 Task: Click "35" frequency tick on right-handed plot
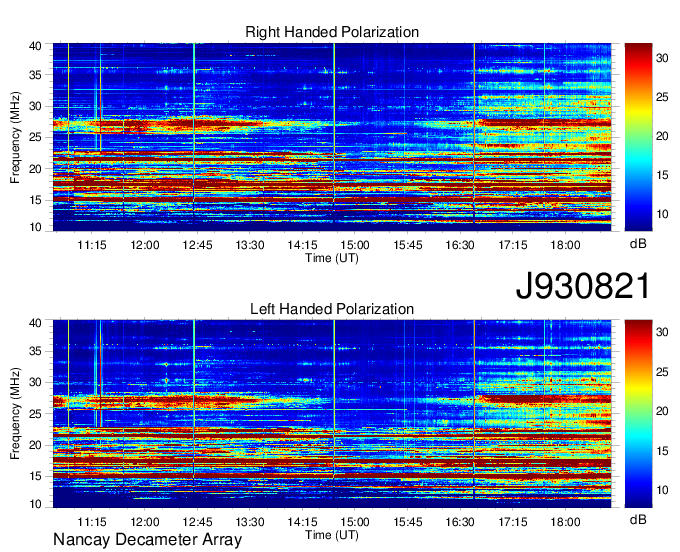[36, 75]
